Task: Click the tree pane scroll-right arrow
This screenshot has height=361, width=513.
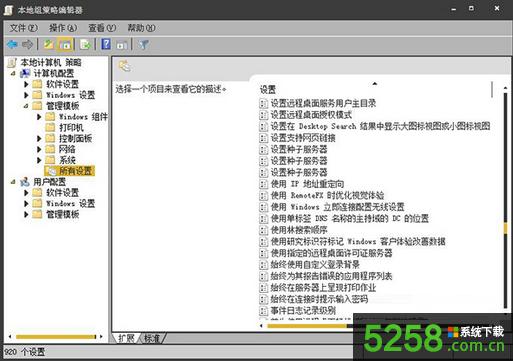Action: pyautogui.click(x=101, y=337)
